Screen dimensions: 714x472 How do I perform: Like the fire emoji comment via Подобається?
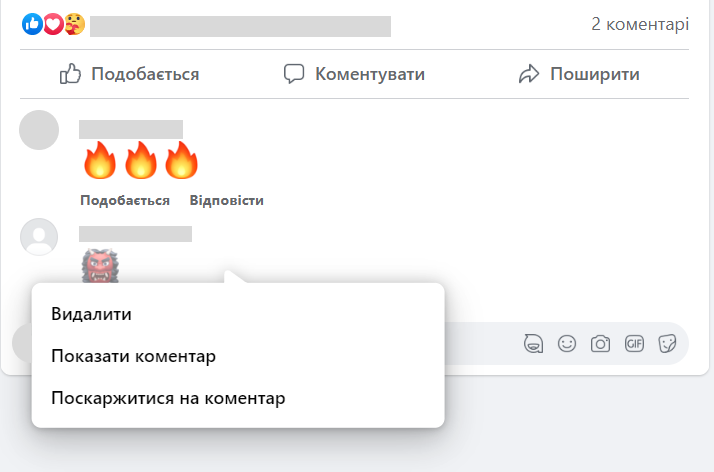pyautogui.click(x=125, y=200)
